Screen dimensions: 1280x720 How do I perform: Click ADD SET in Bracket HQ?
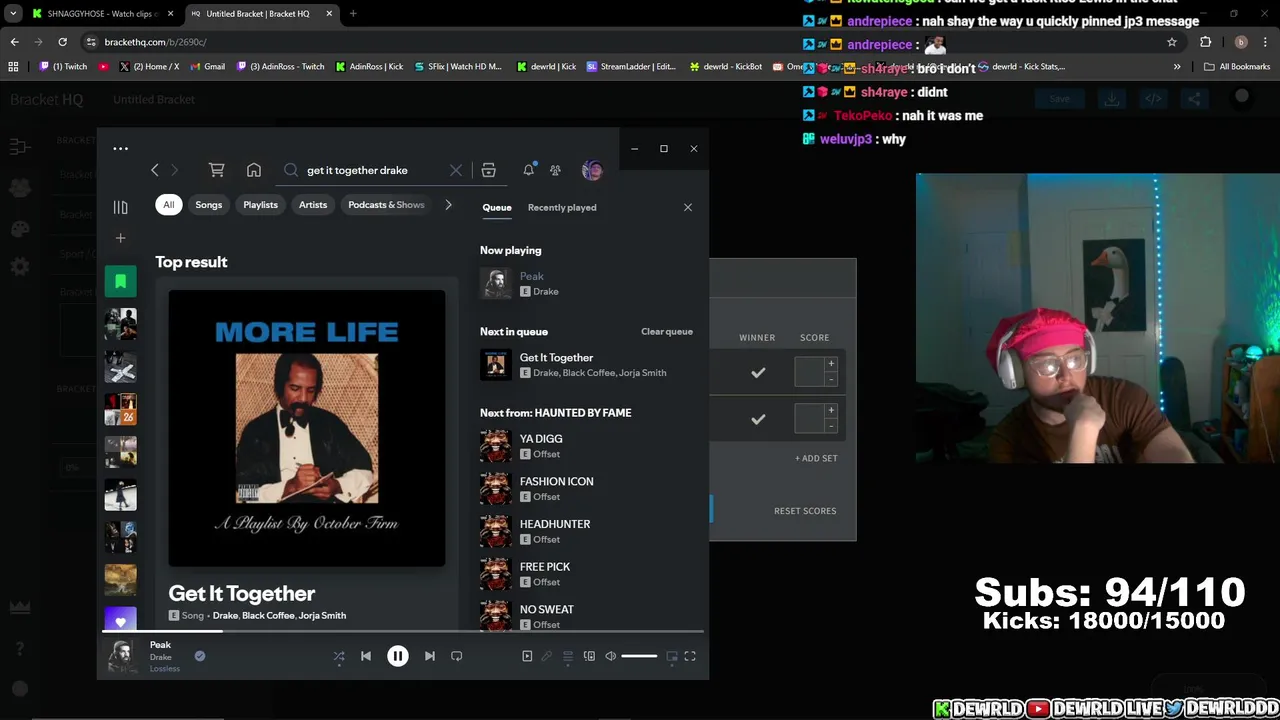816,458
